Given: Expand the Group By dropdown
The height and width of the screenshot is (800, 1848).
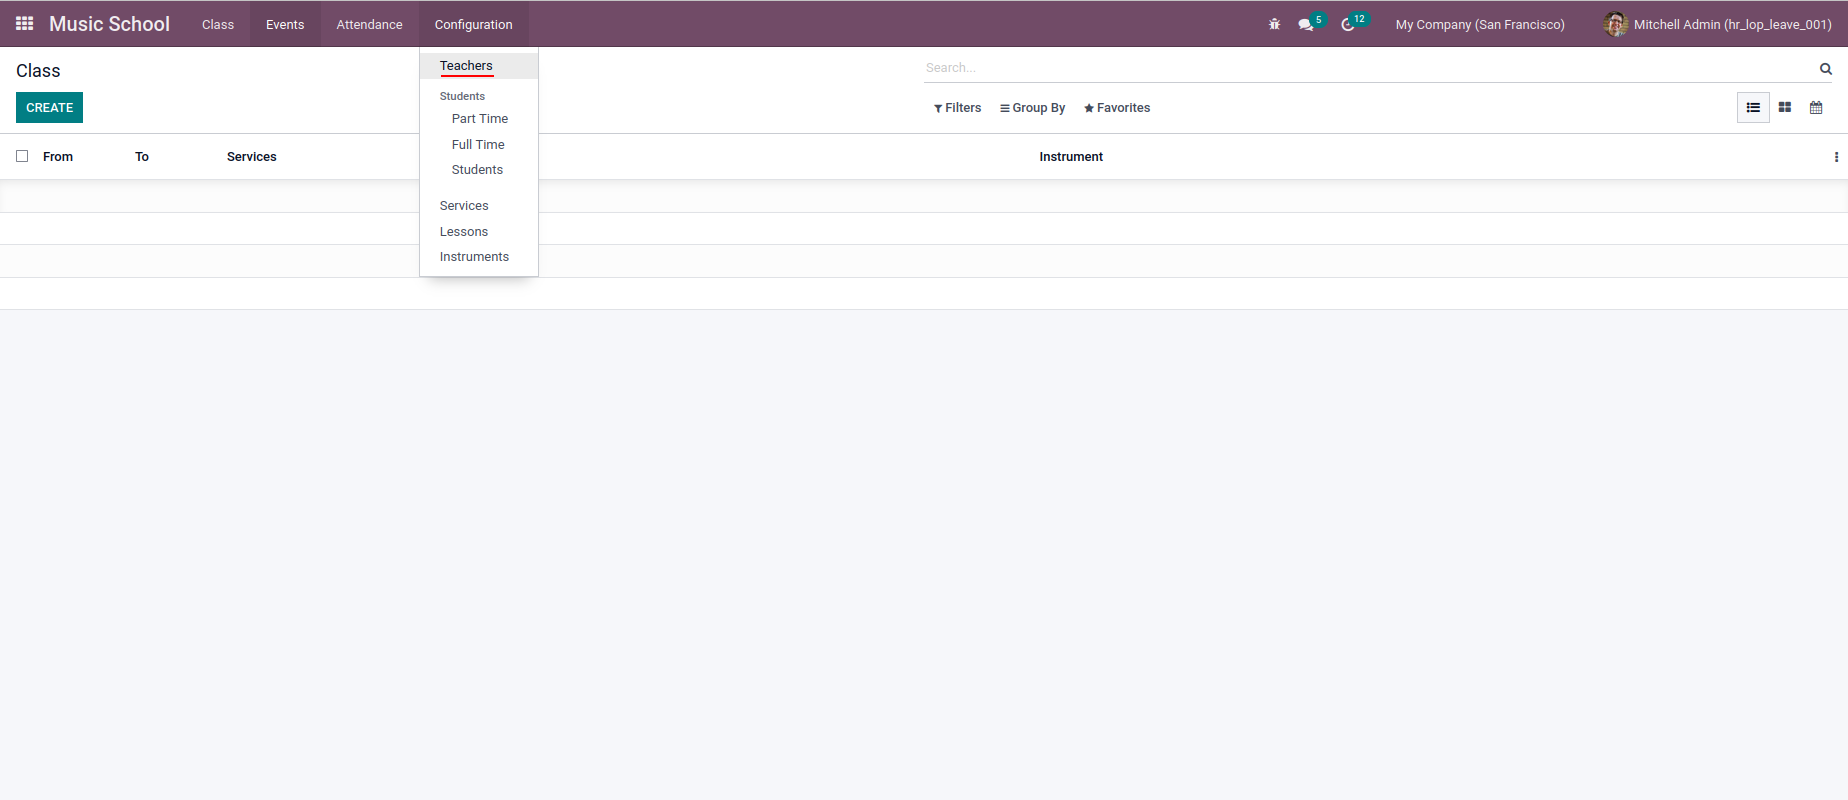Looking at the screenshot, I should click(x=1032, y=108).
